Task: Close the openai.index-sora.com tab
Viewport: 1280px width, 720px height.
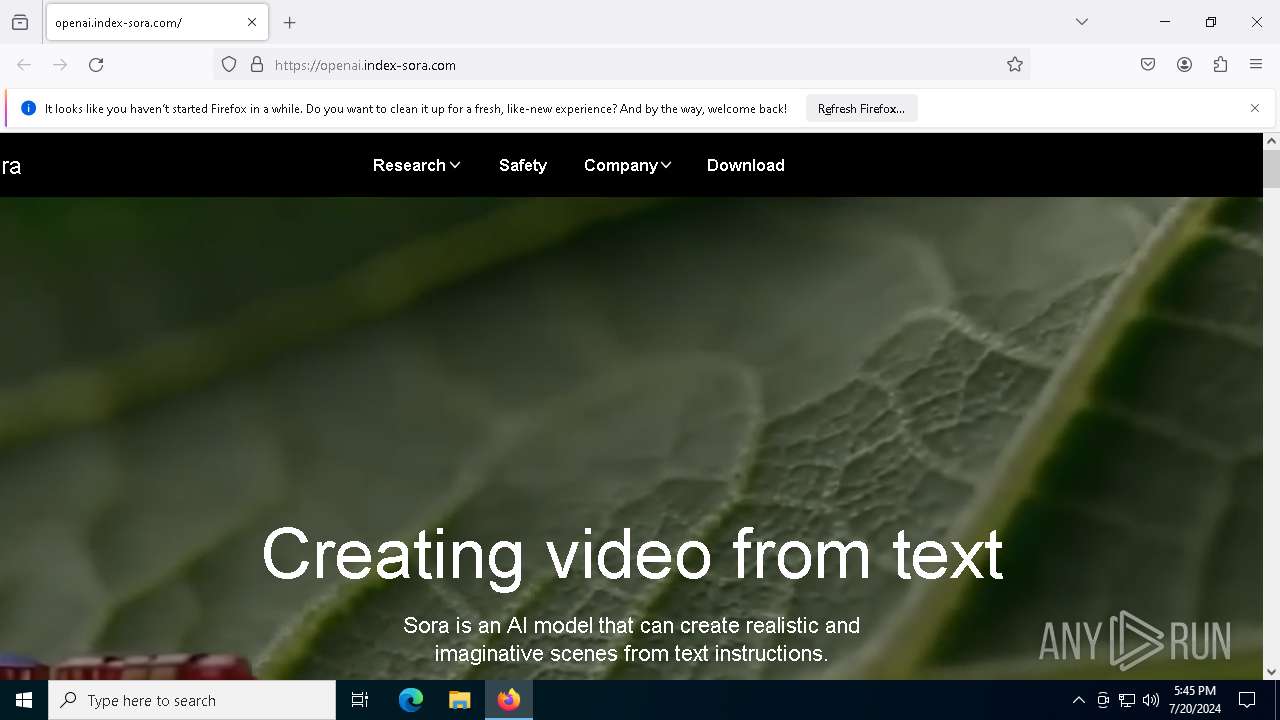Action: [252, 22]
